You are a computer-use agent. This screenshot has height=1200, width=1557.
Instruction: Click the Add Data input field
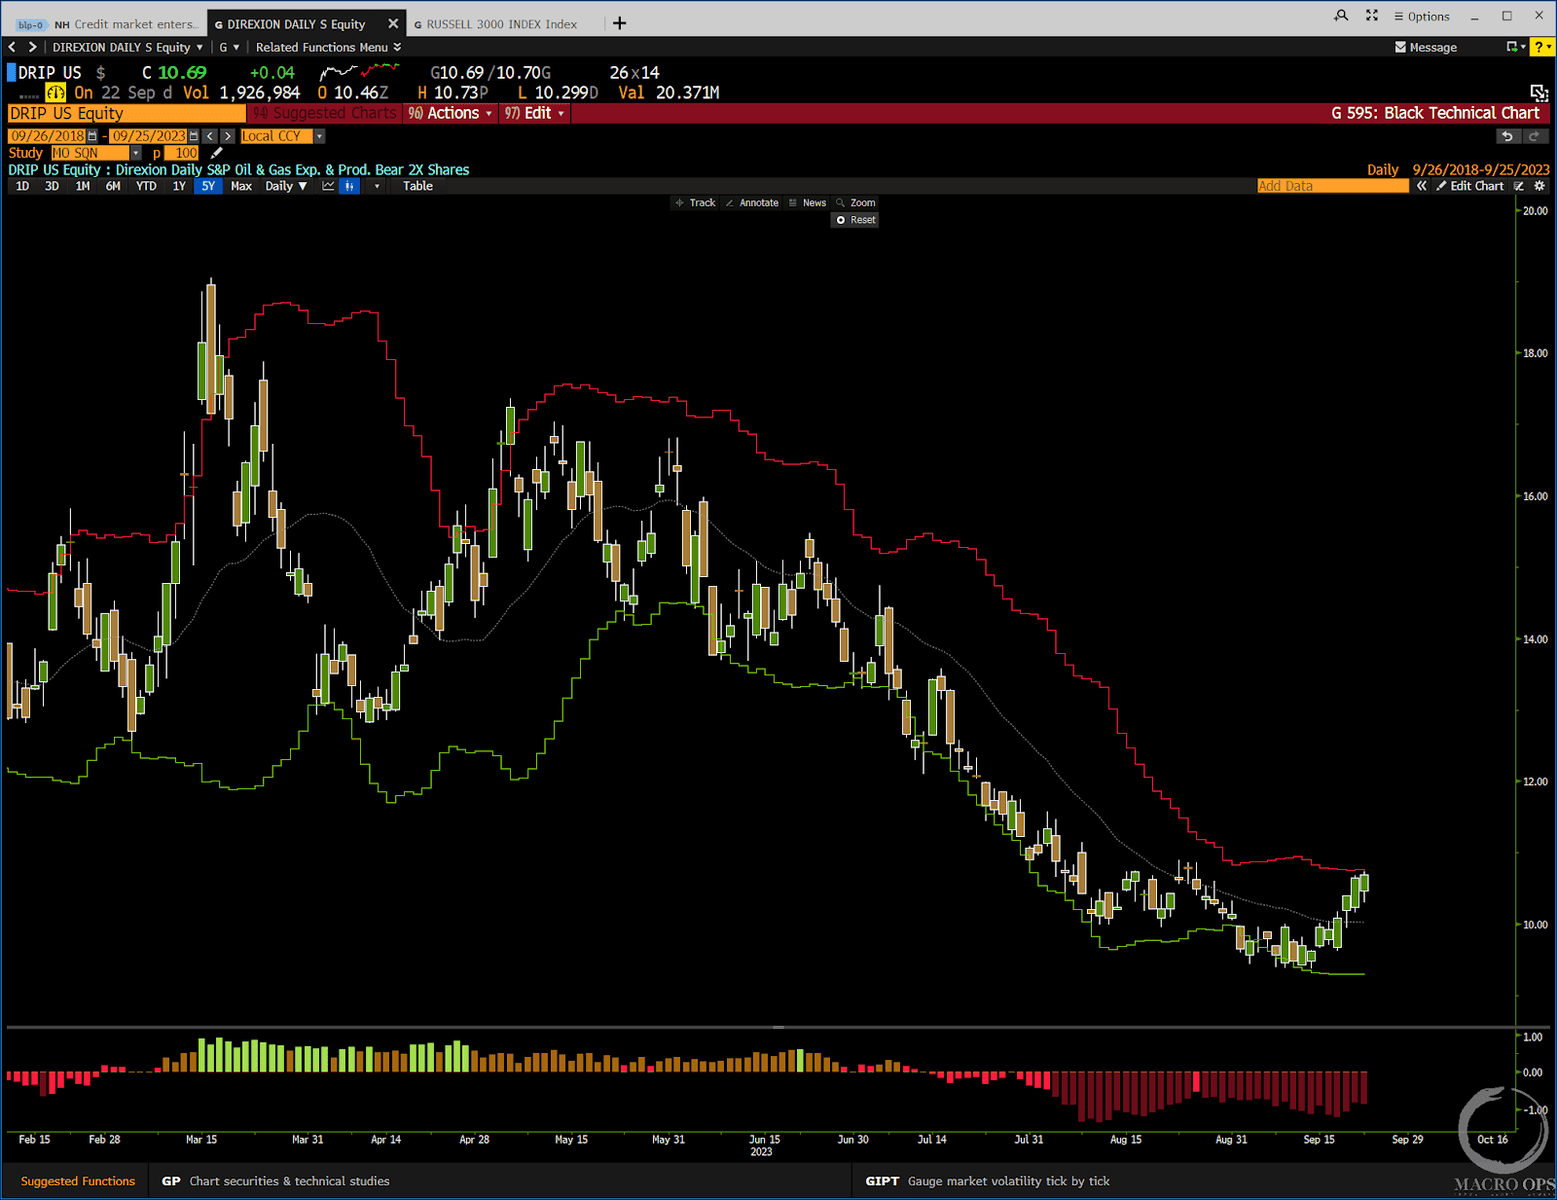1332,186
